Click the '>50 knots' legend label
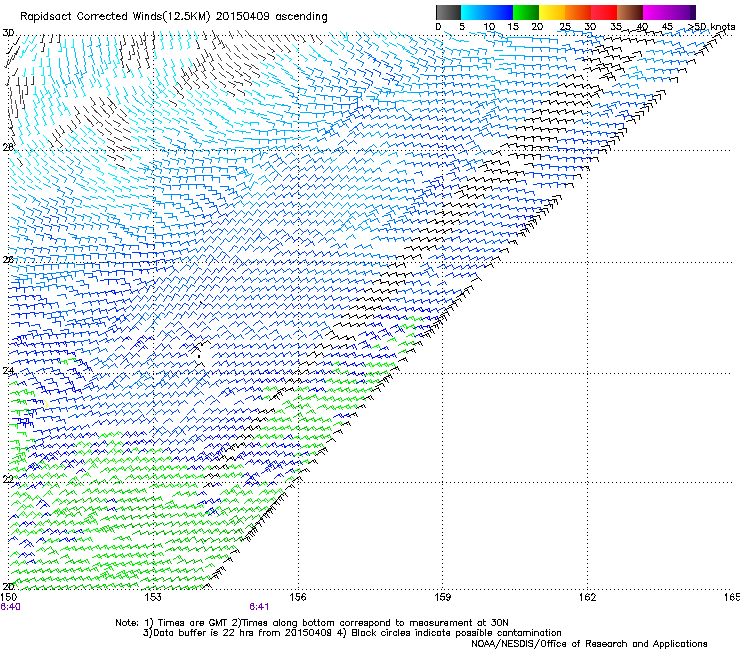This screenshot has height=650, width=740. point(711,27)
